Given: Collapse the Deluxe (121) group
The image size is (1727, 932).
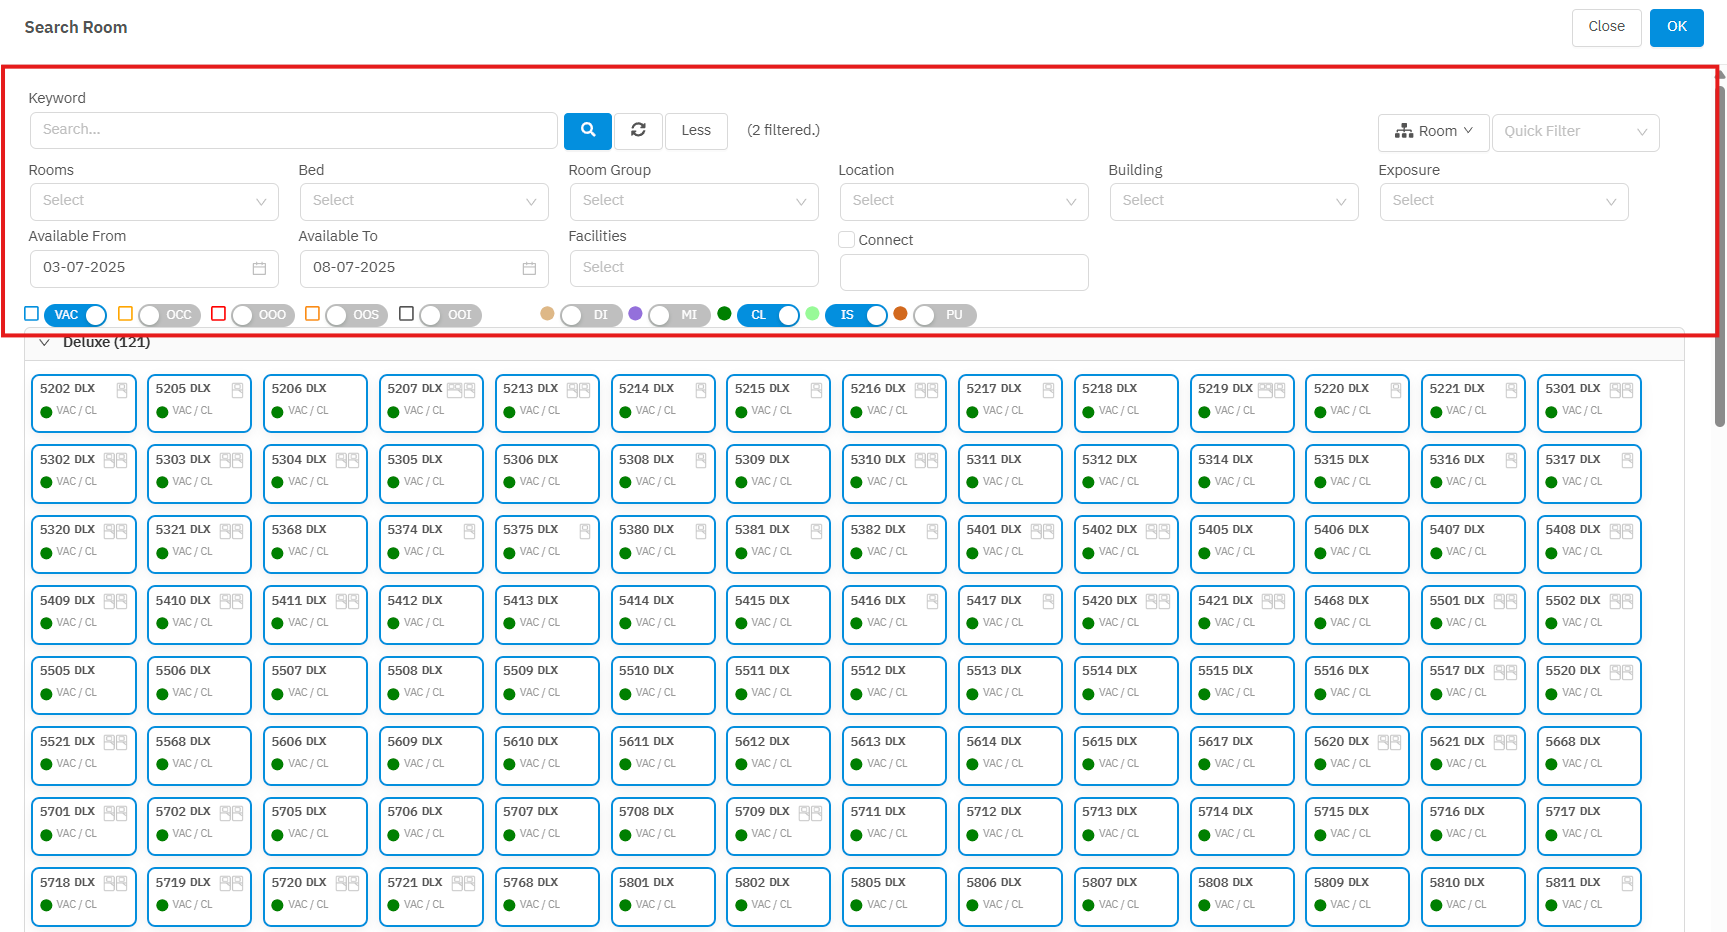Looking at the screenshot, I should point(44,343).
